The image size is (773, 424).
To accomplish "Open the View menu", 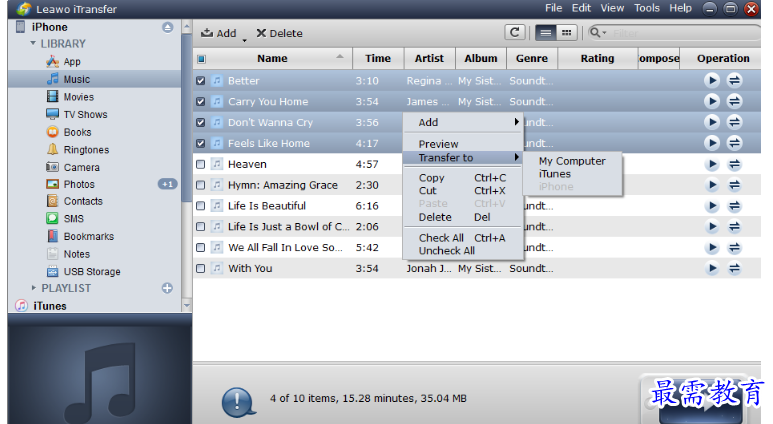I will point(612,8).
